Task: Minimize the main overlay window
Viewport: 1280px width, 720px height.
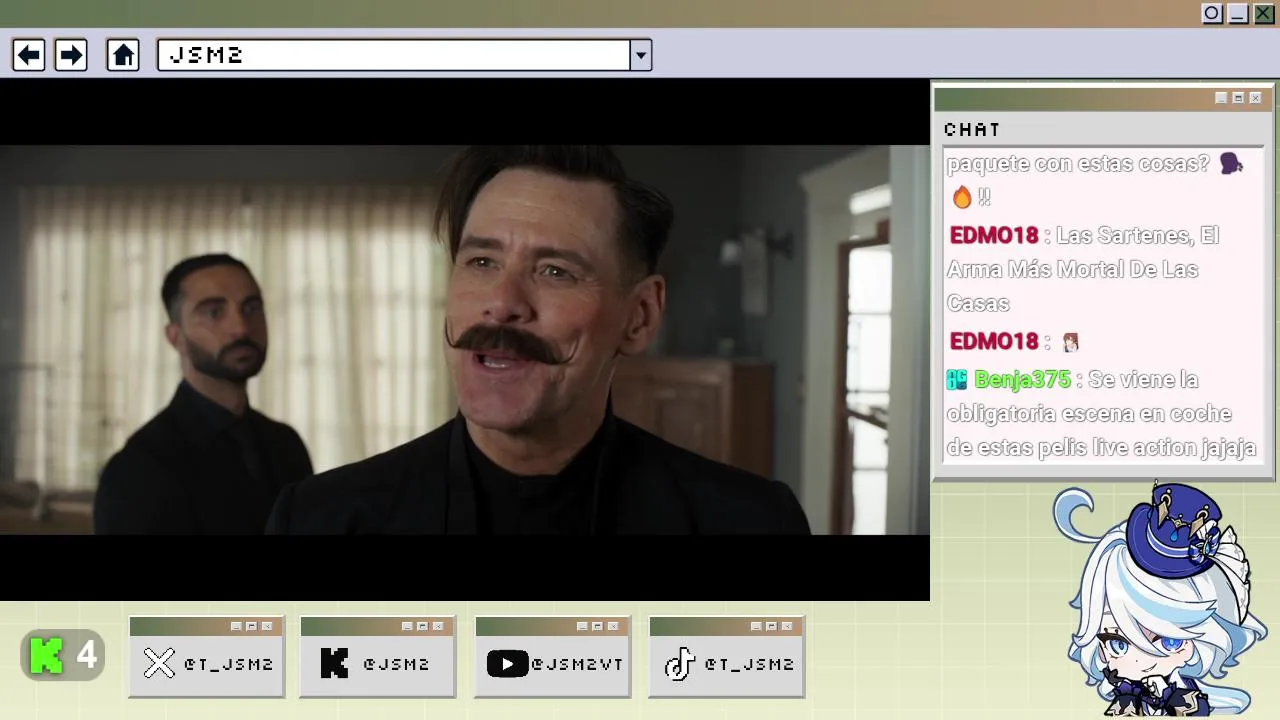Action: [x=1238, y=13]
